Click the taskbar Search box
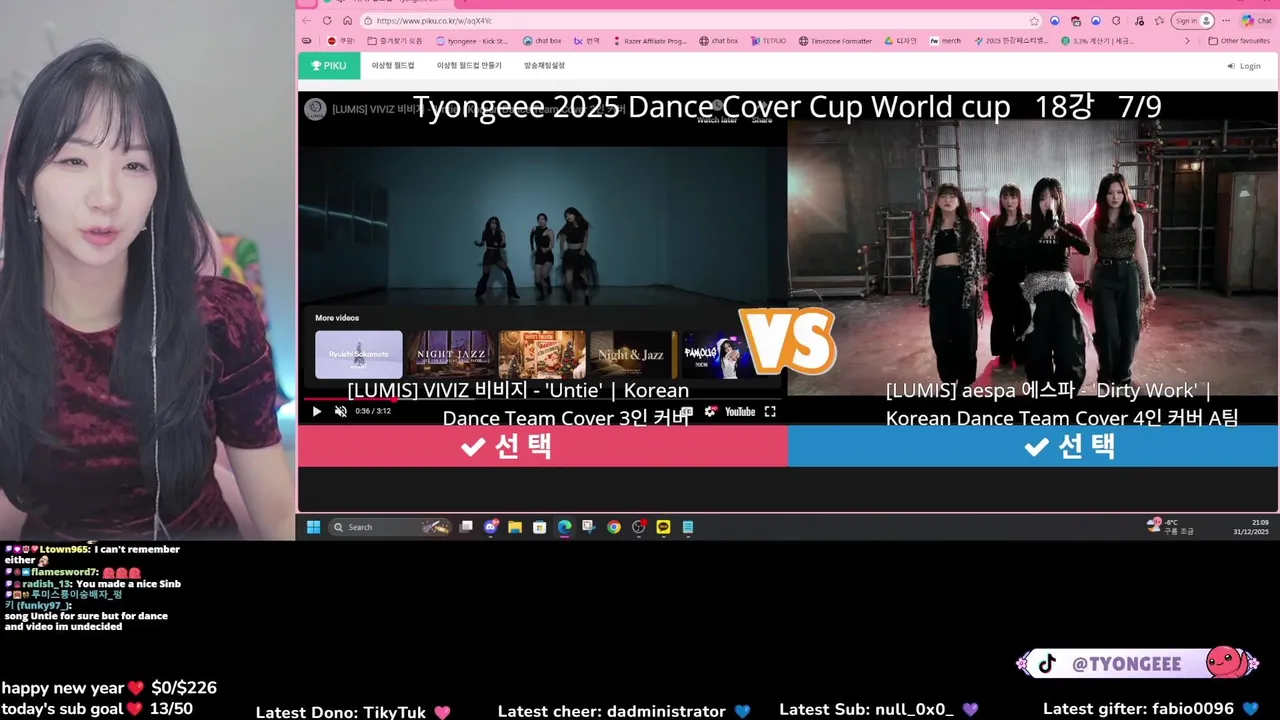Screen dimensions: 1280x720 tap(390, 527)
